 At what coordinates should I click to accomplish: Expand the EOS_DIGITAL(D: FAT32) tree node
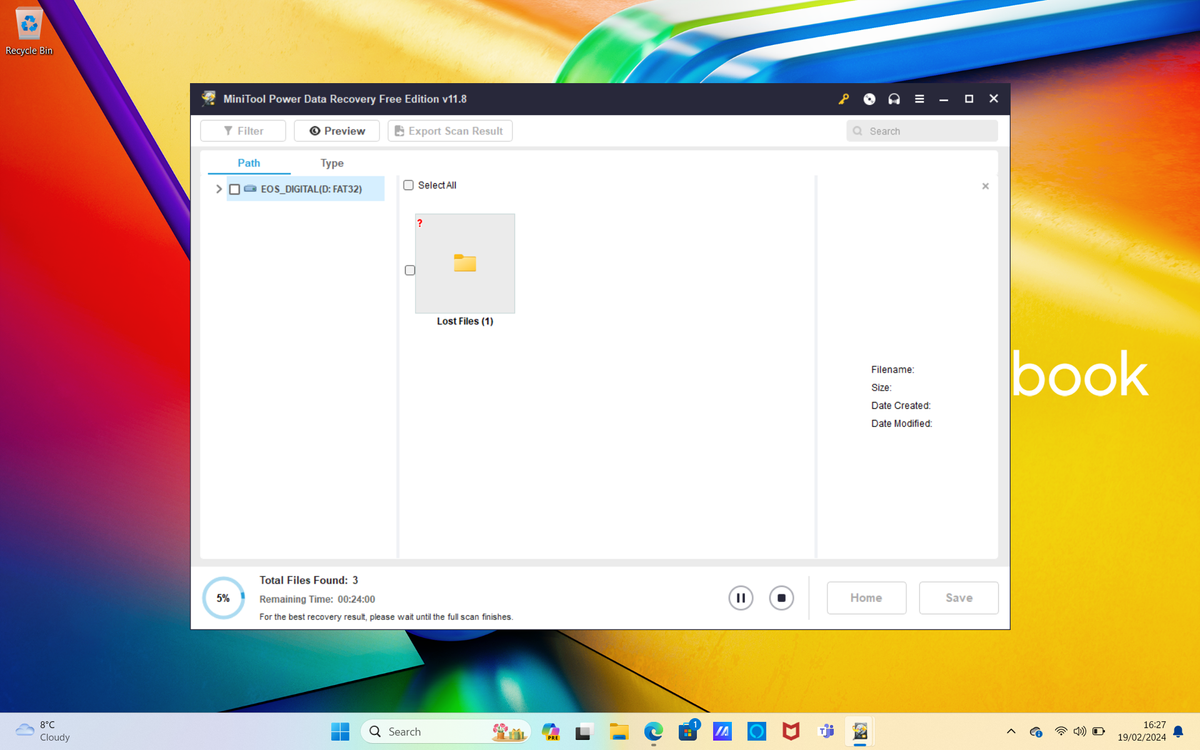(x=218, y=188)
